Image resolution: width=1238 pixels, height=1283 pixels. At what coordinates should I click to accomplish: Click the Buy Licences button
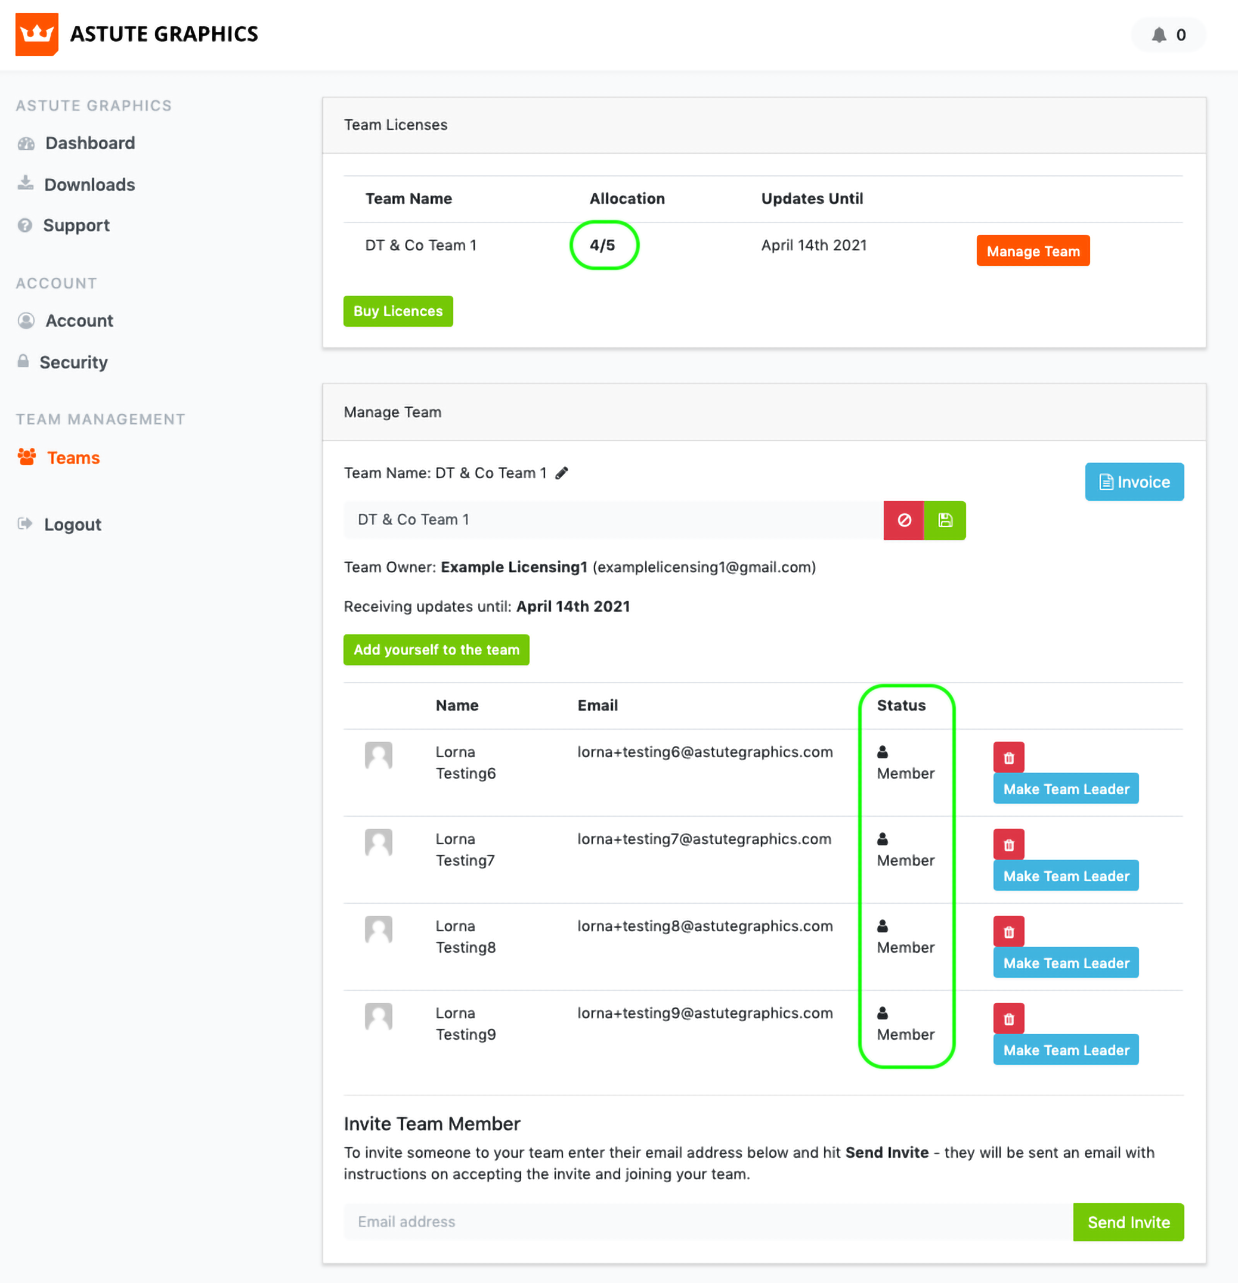[398, 311]
